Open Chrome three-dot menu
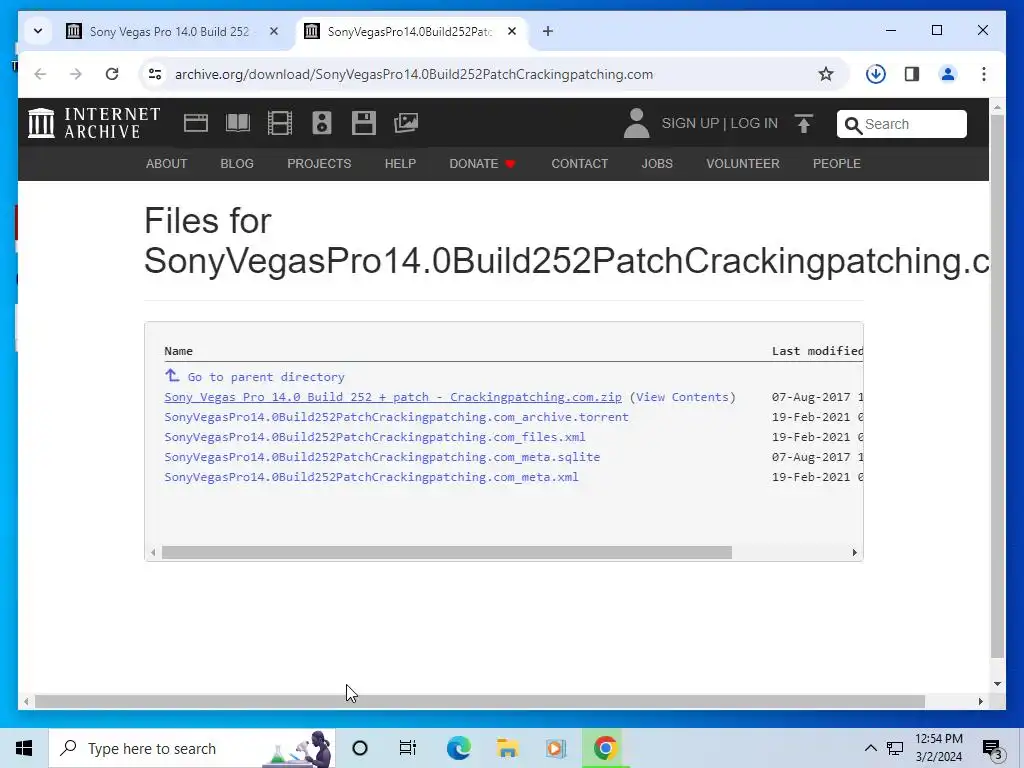1024x768 pixels. coord(984,74)
